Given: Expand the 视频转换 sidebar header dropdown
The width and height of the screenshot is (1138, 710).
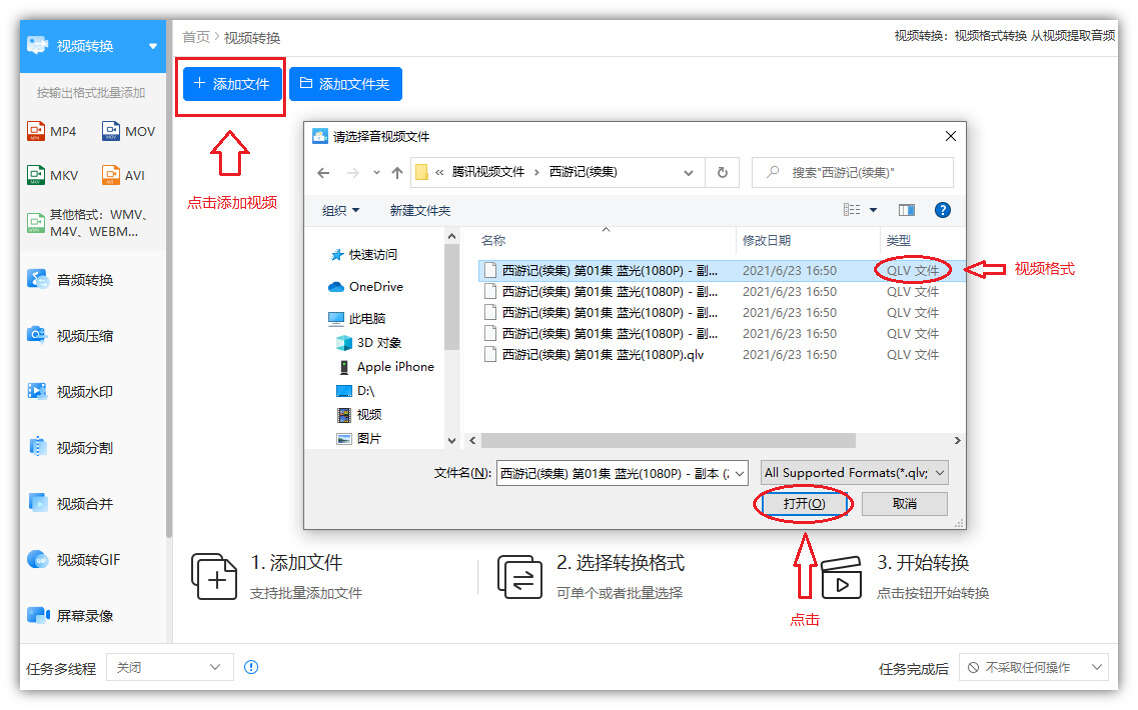Looking at the screenshot, I should (152, 46).
